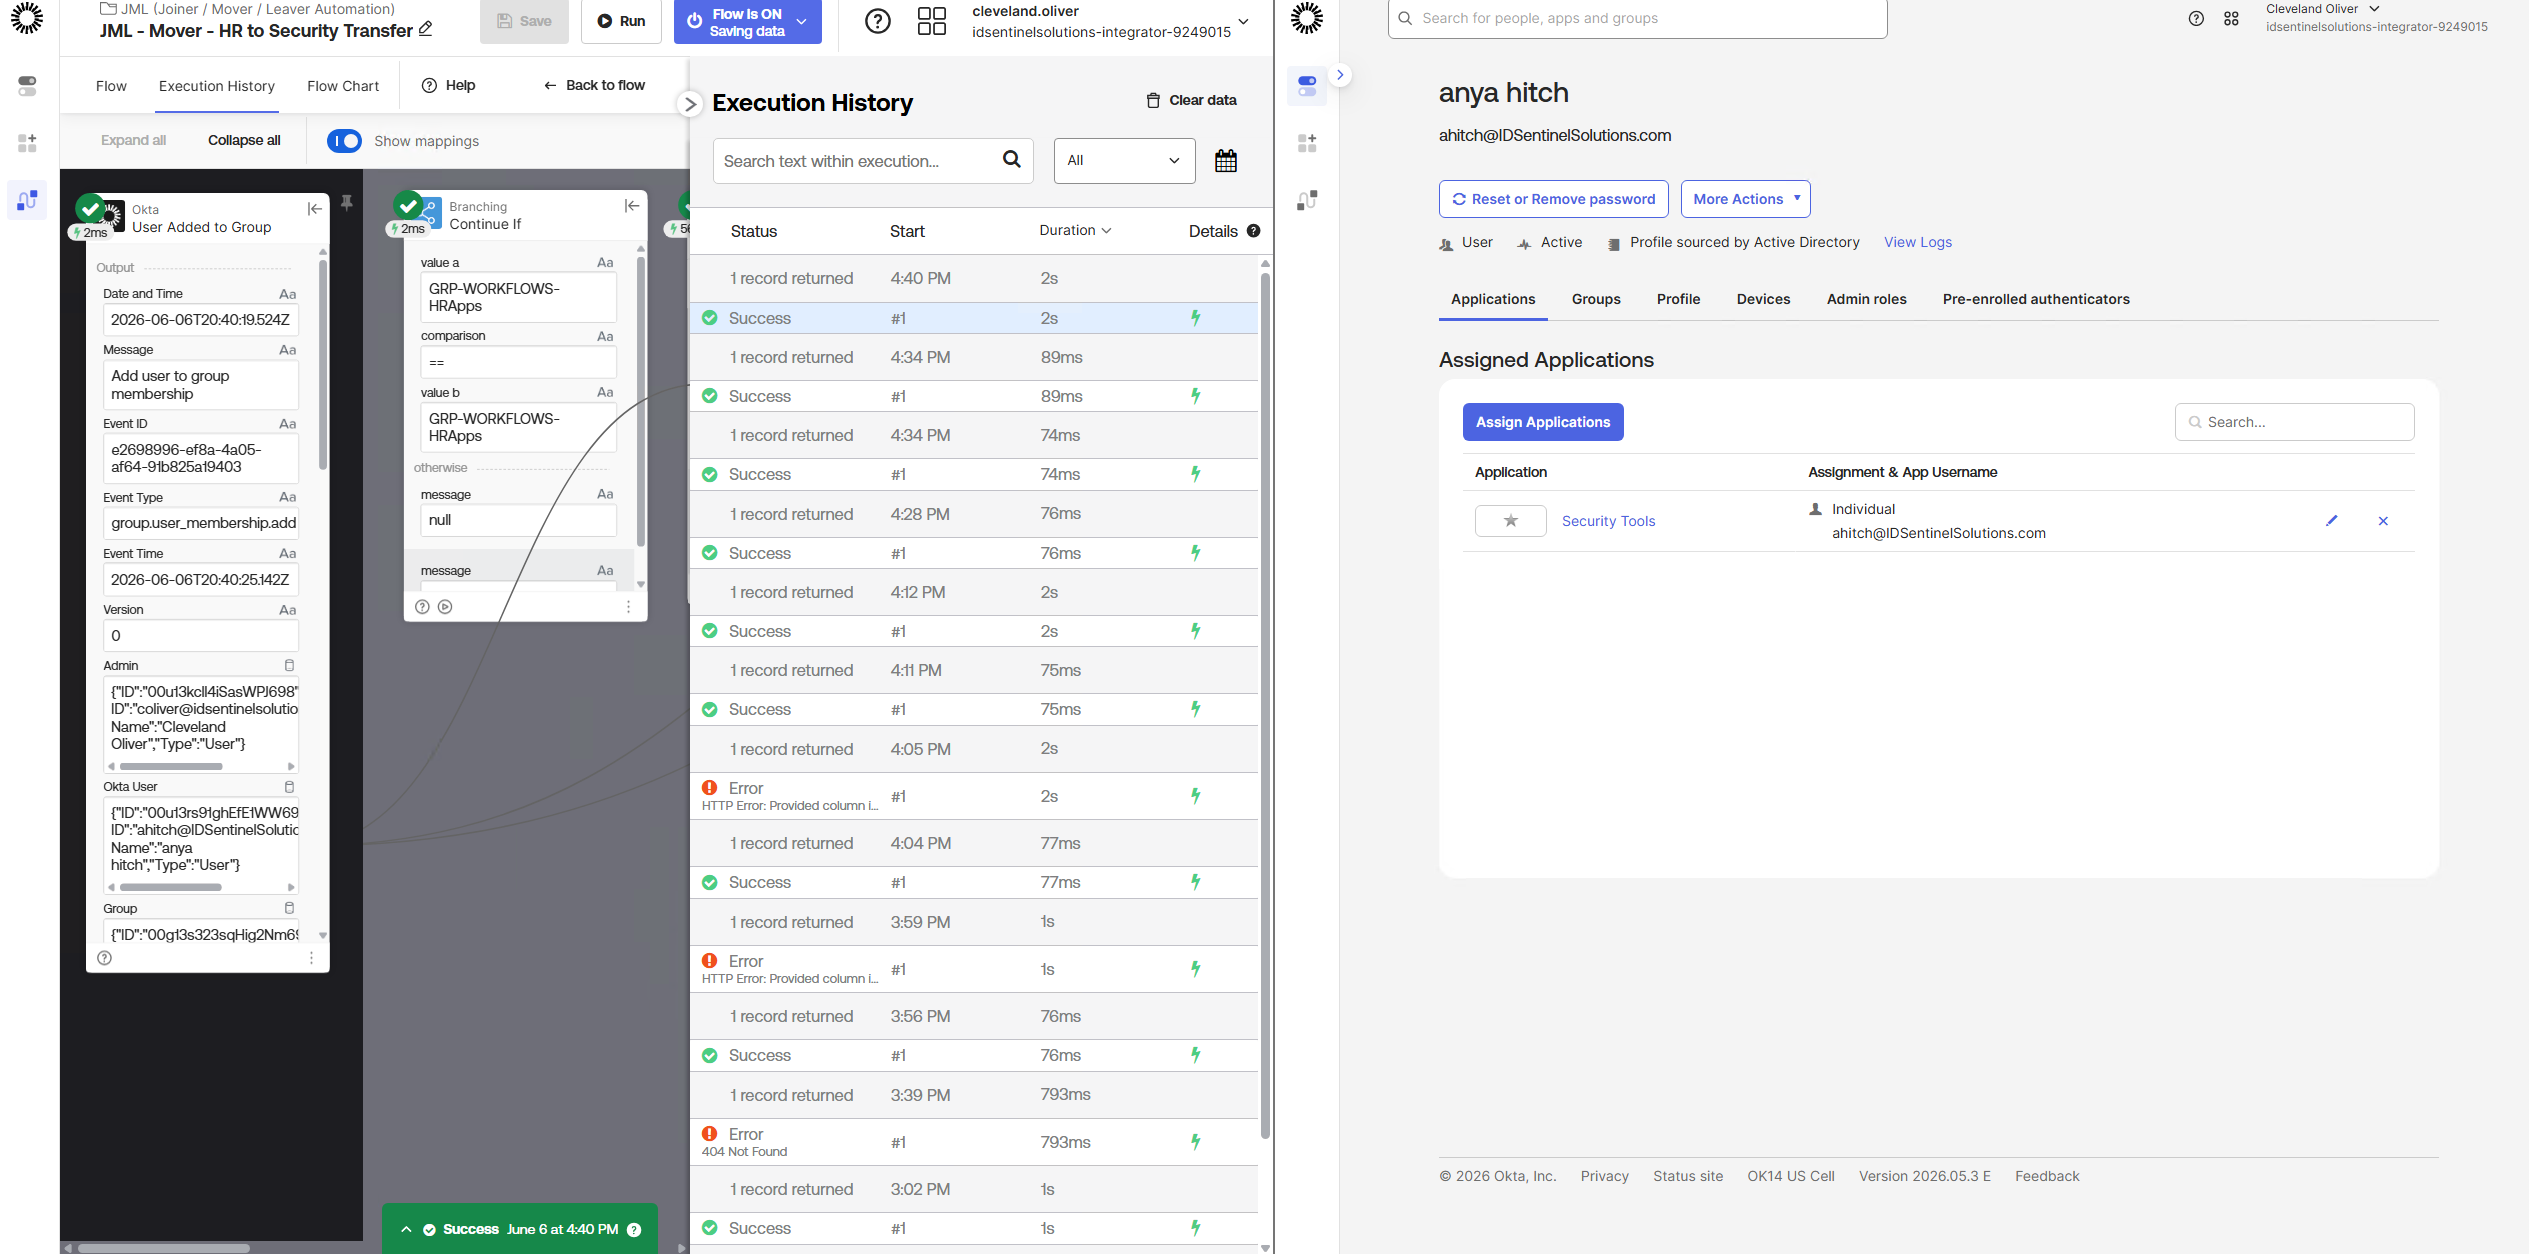Image resolution: width=2529 pixels, height=1254 pixels.
Task: Open the Help button in flow toolbar
Action: tap(448, 85)
